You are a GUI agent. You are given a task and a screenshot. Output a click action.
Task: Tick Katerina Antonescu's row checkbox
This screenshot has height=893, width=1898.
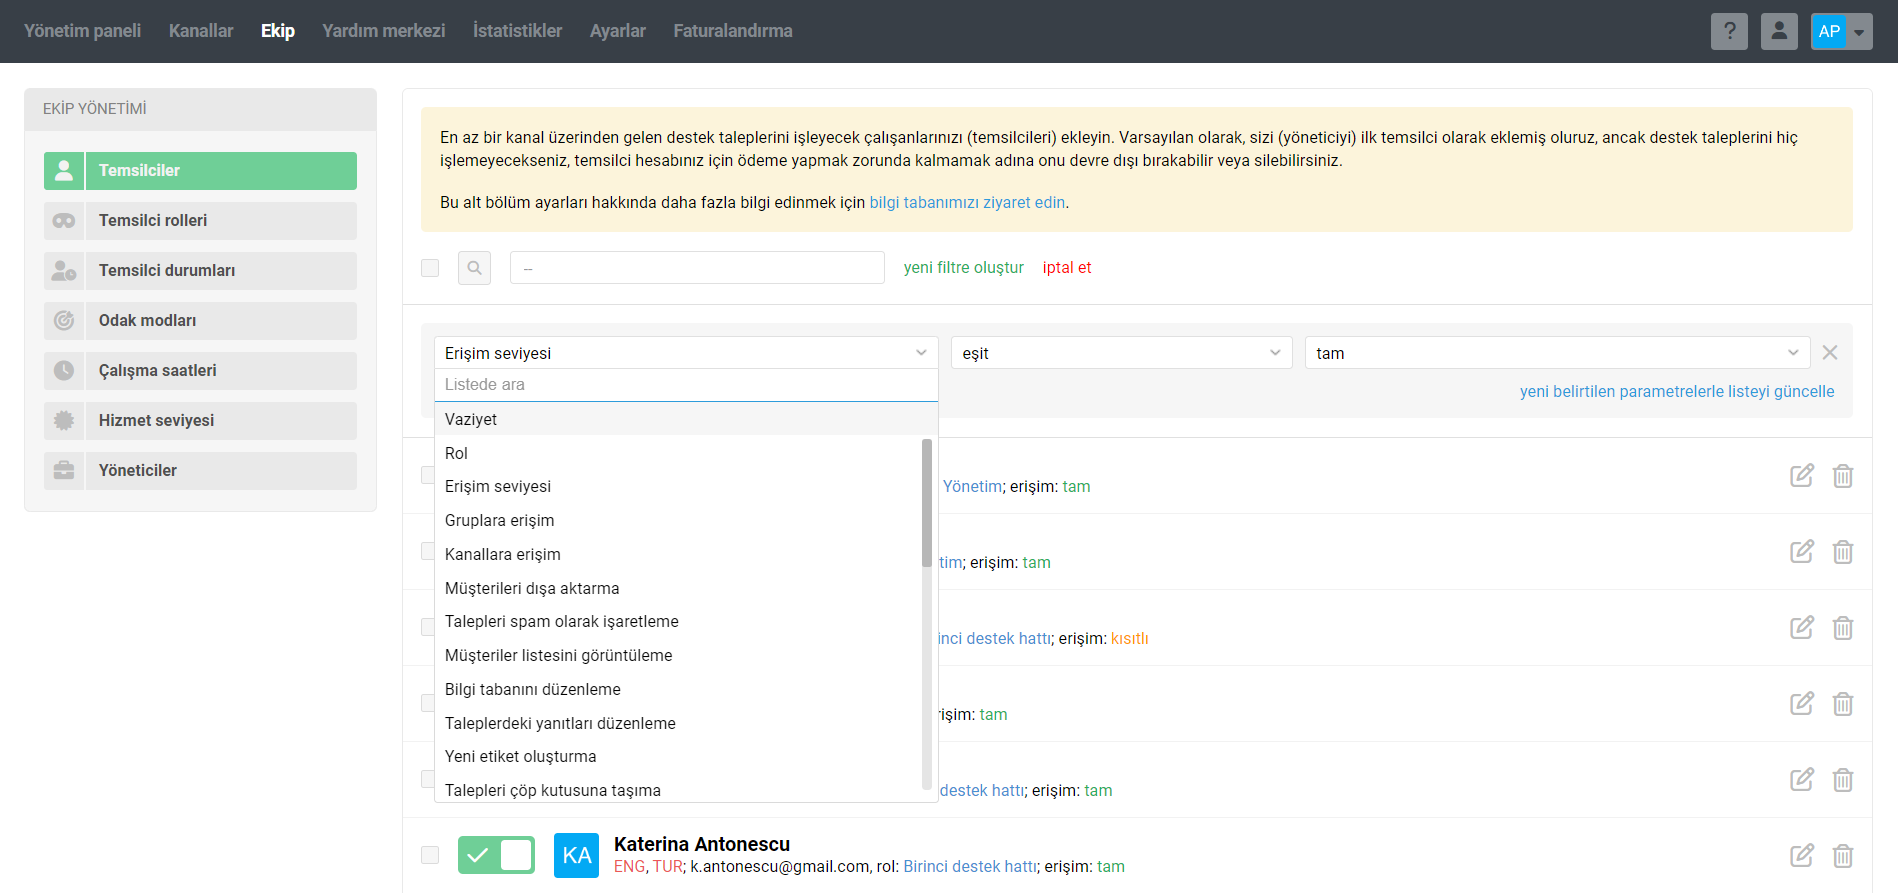coord(430,855)
